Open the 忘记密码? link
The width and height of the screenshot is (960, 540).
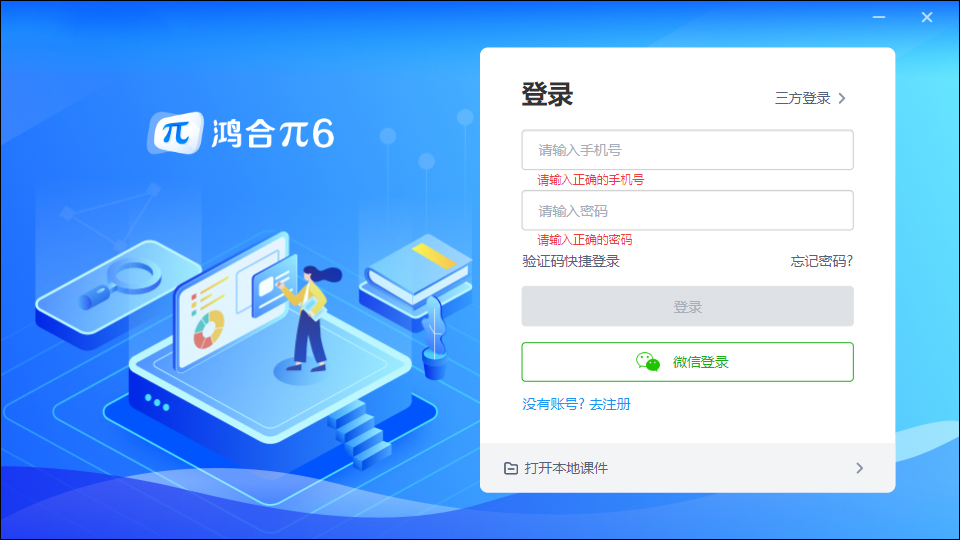point(821,261)
